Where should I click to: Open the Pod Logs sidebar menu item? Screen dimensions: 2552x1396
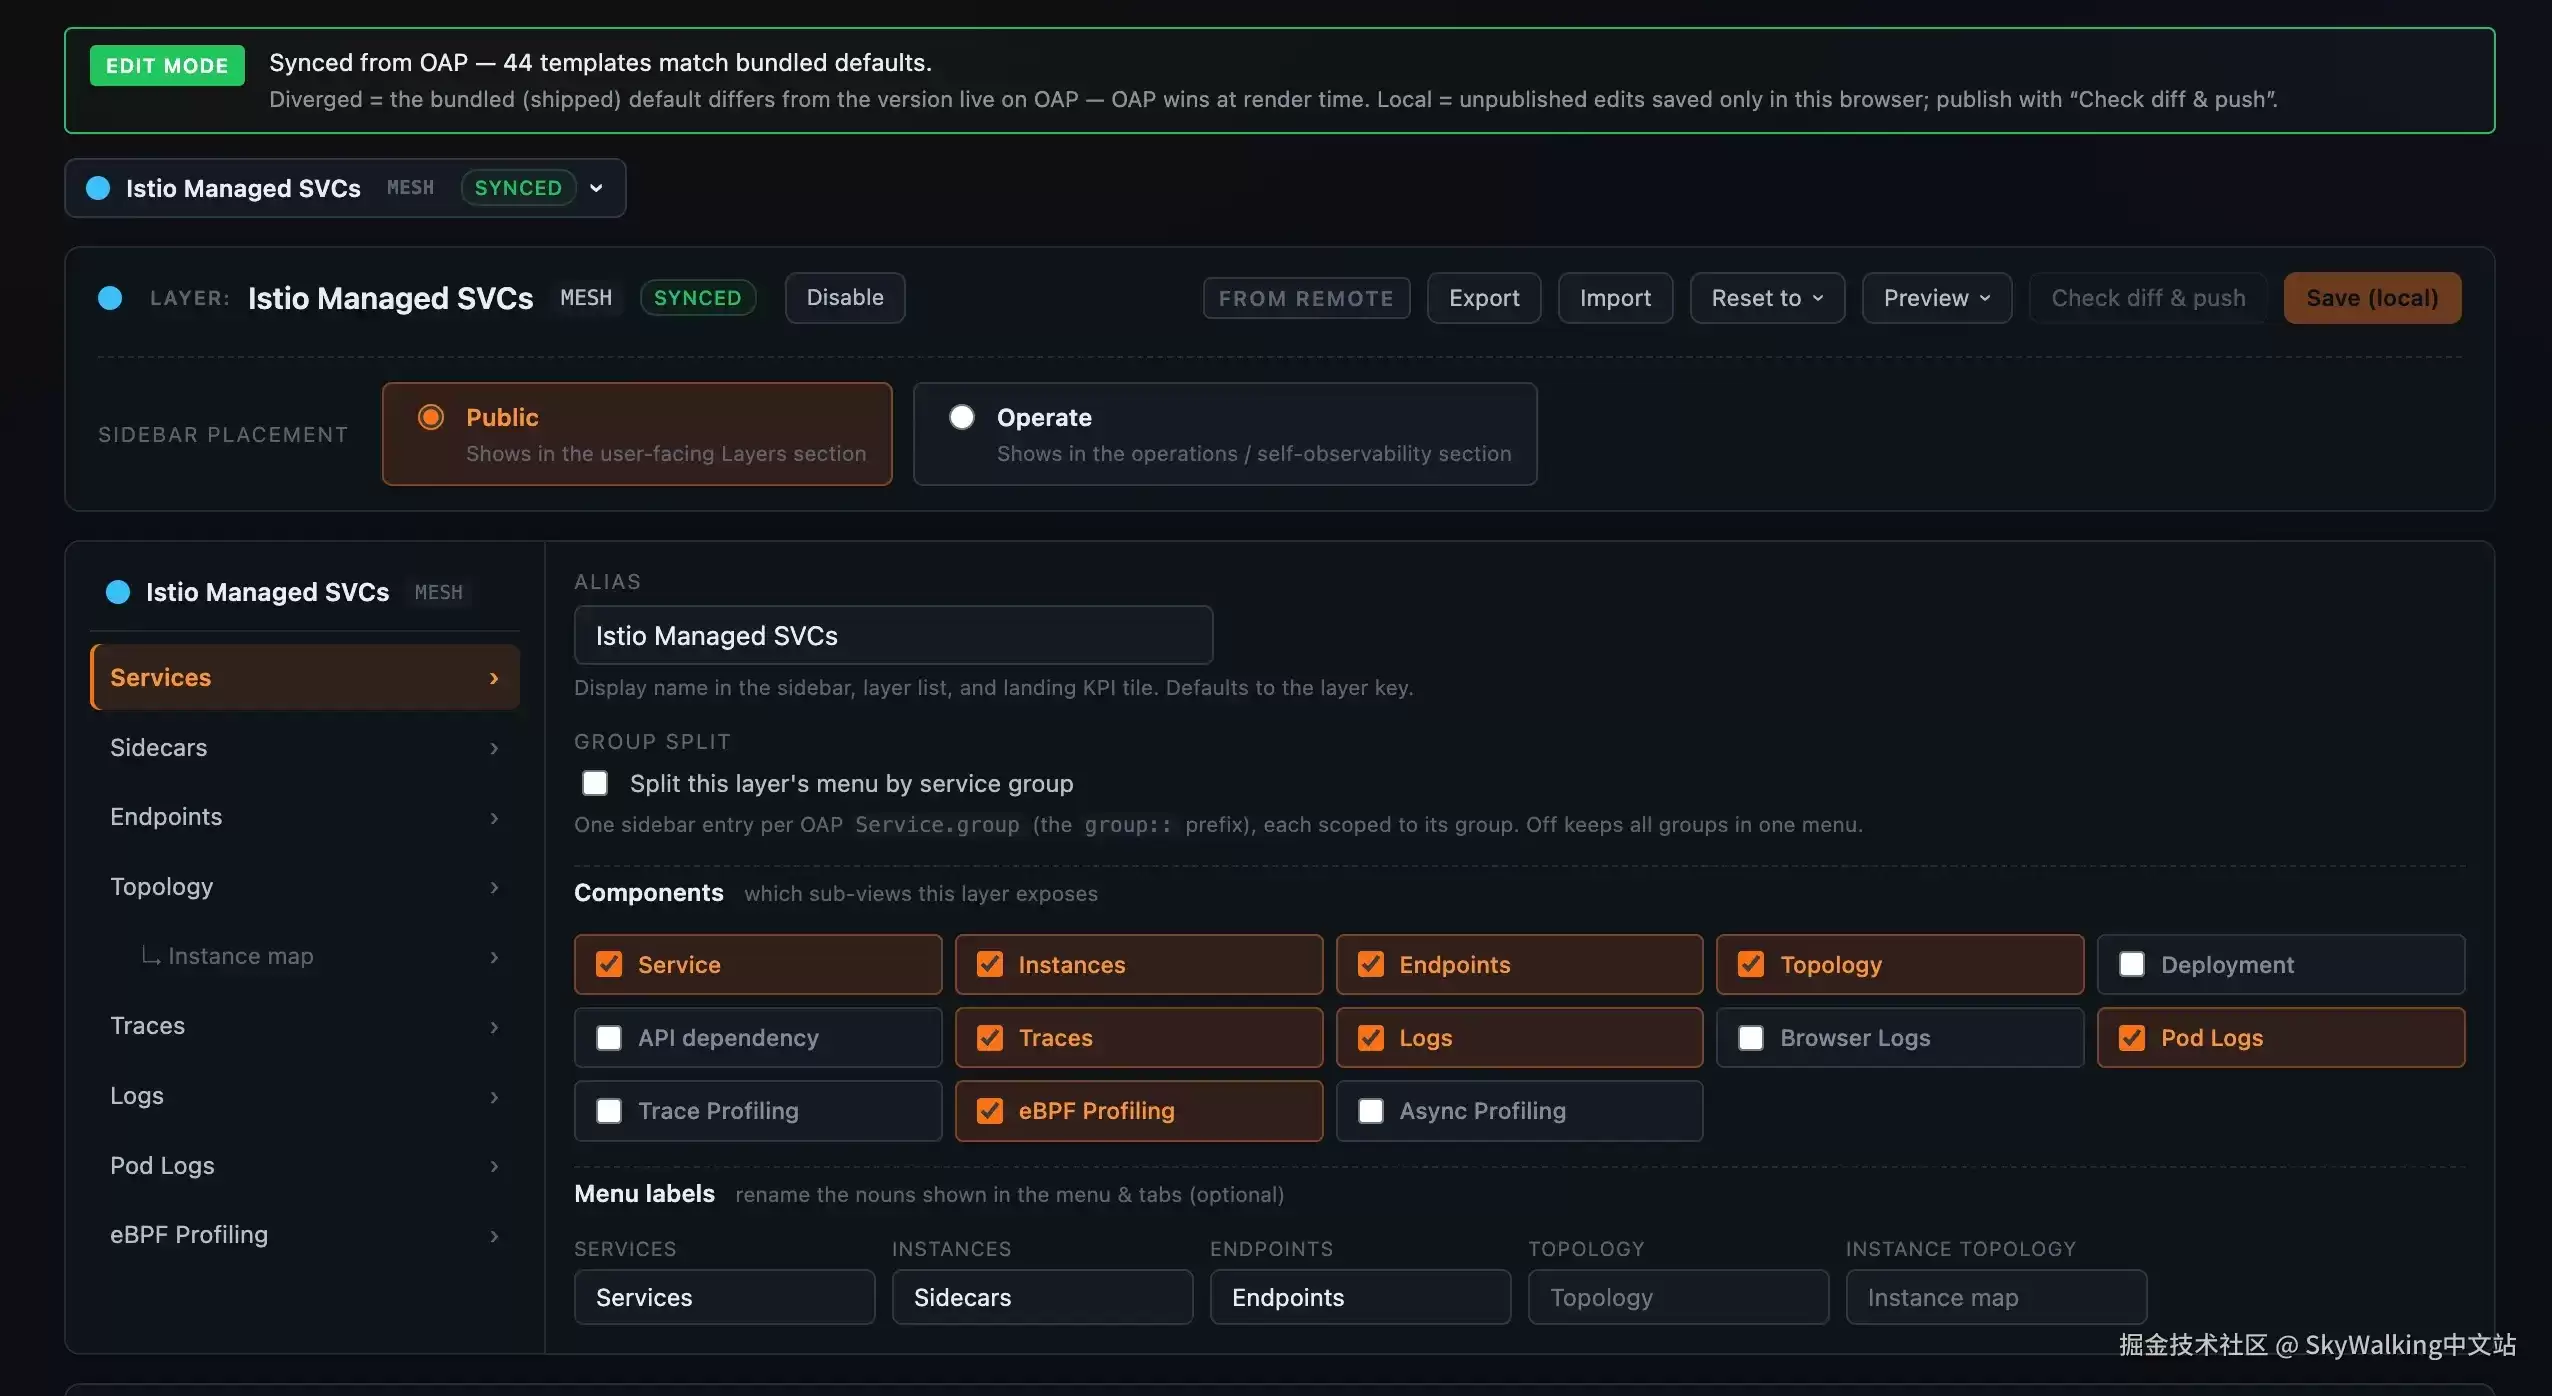point(305,1166)
